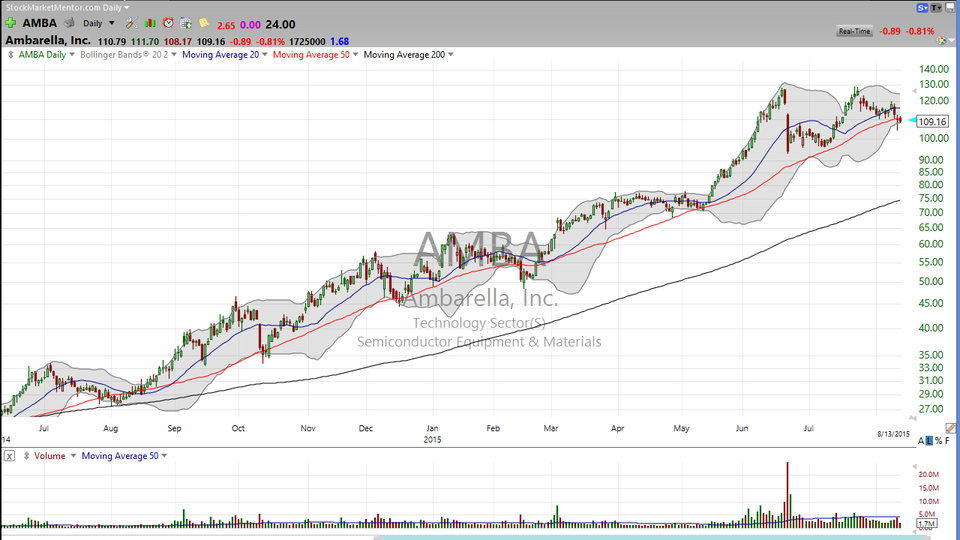Click the 1.7M volume value label
The image size is (960, 540).
tap(927, 524)
